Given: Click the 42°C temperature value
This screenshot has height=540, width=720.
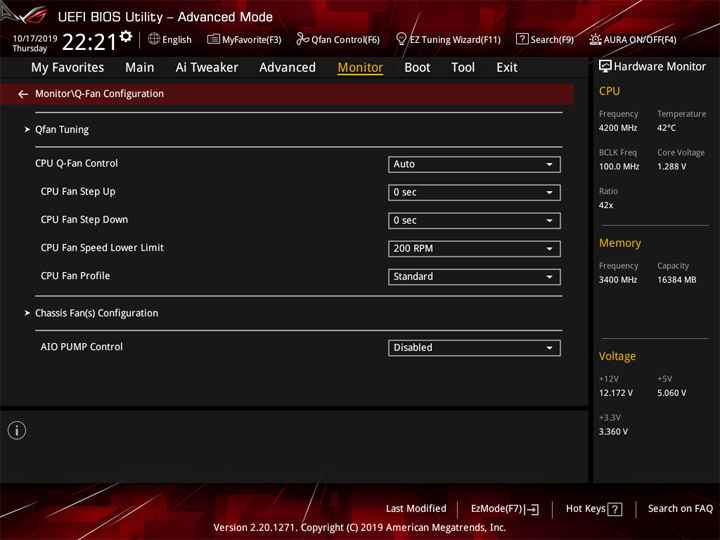Looking at the screenshot, I should click(666, 128).
